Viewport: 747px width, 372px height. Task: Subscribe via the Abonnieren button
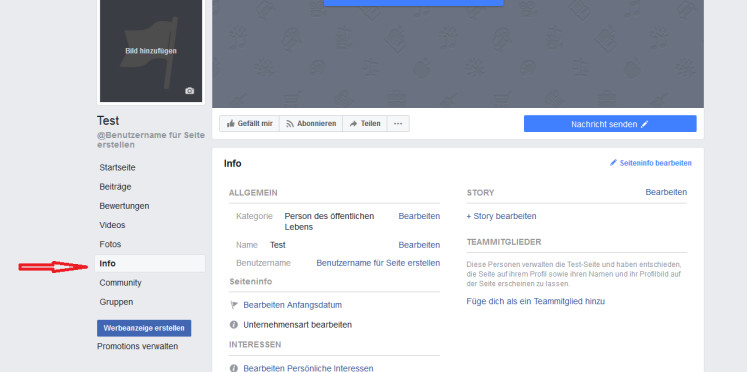pyautogui.click(x=311, y=123)
